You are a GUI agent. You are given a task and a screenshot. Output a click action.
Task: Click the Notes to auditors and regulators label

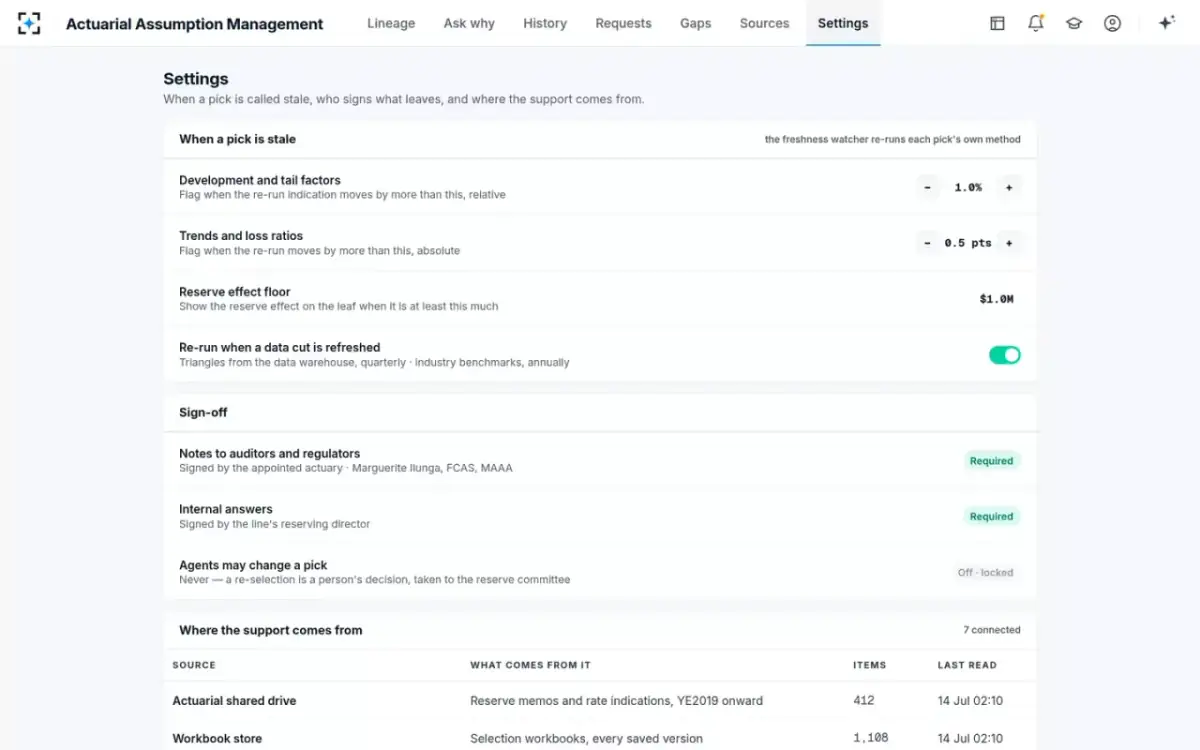pos(269,453)
